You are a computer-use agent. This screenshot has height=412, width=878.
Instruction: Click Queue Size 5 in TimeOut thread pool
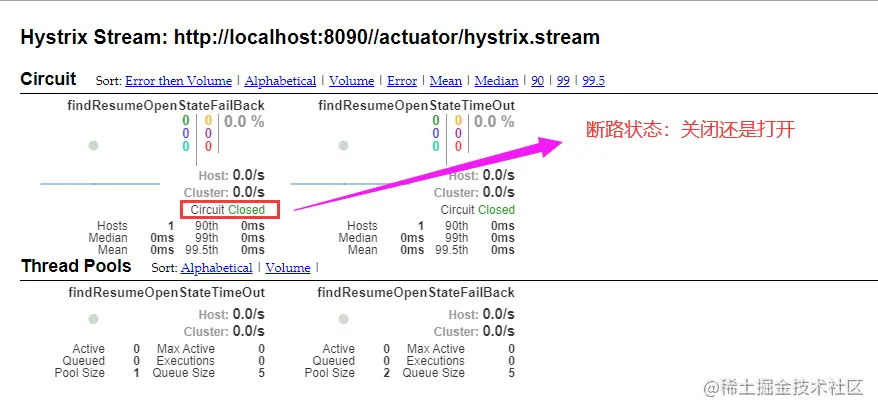click(261, 373)
